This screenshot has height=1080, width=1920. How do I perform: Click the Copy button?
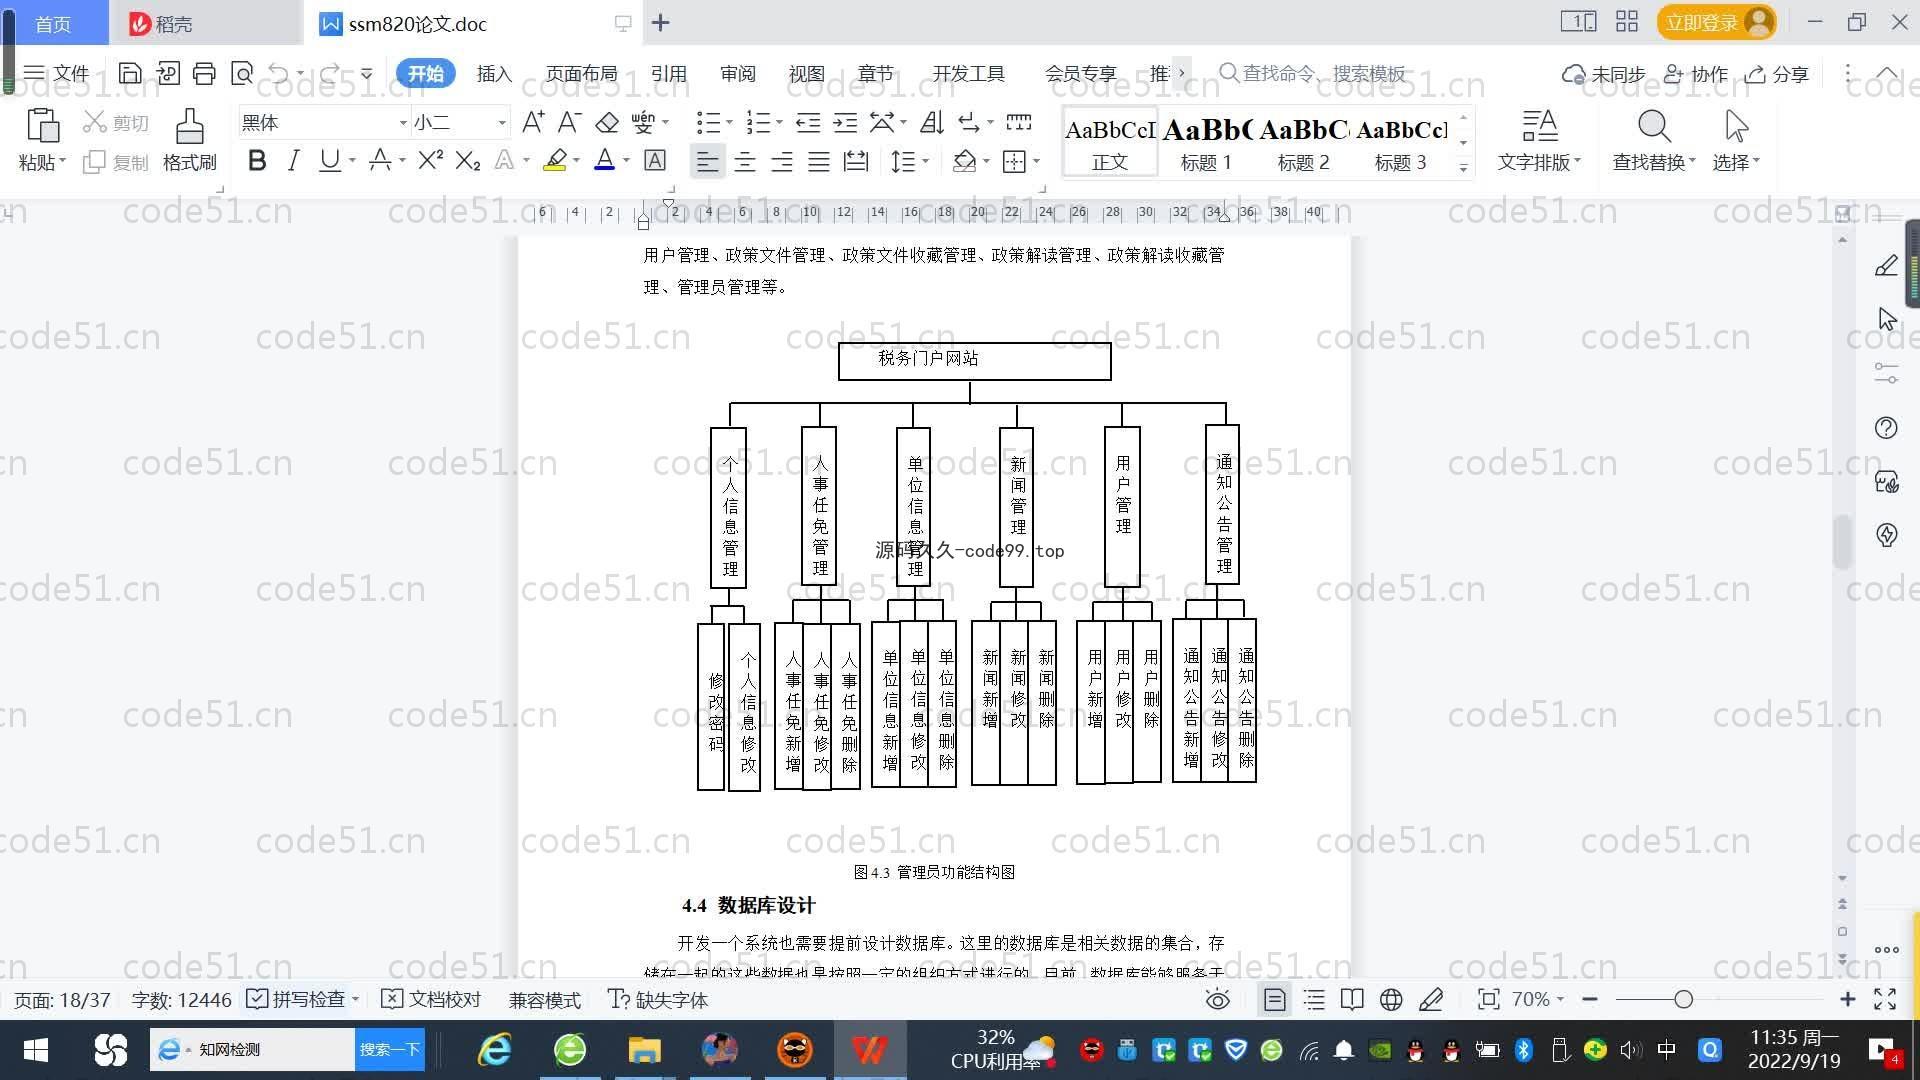point(116,162)
